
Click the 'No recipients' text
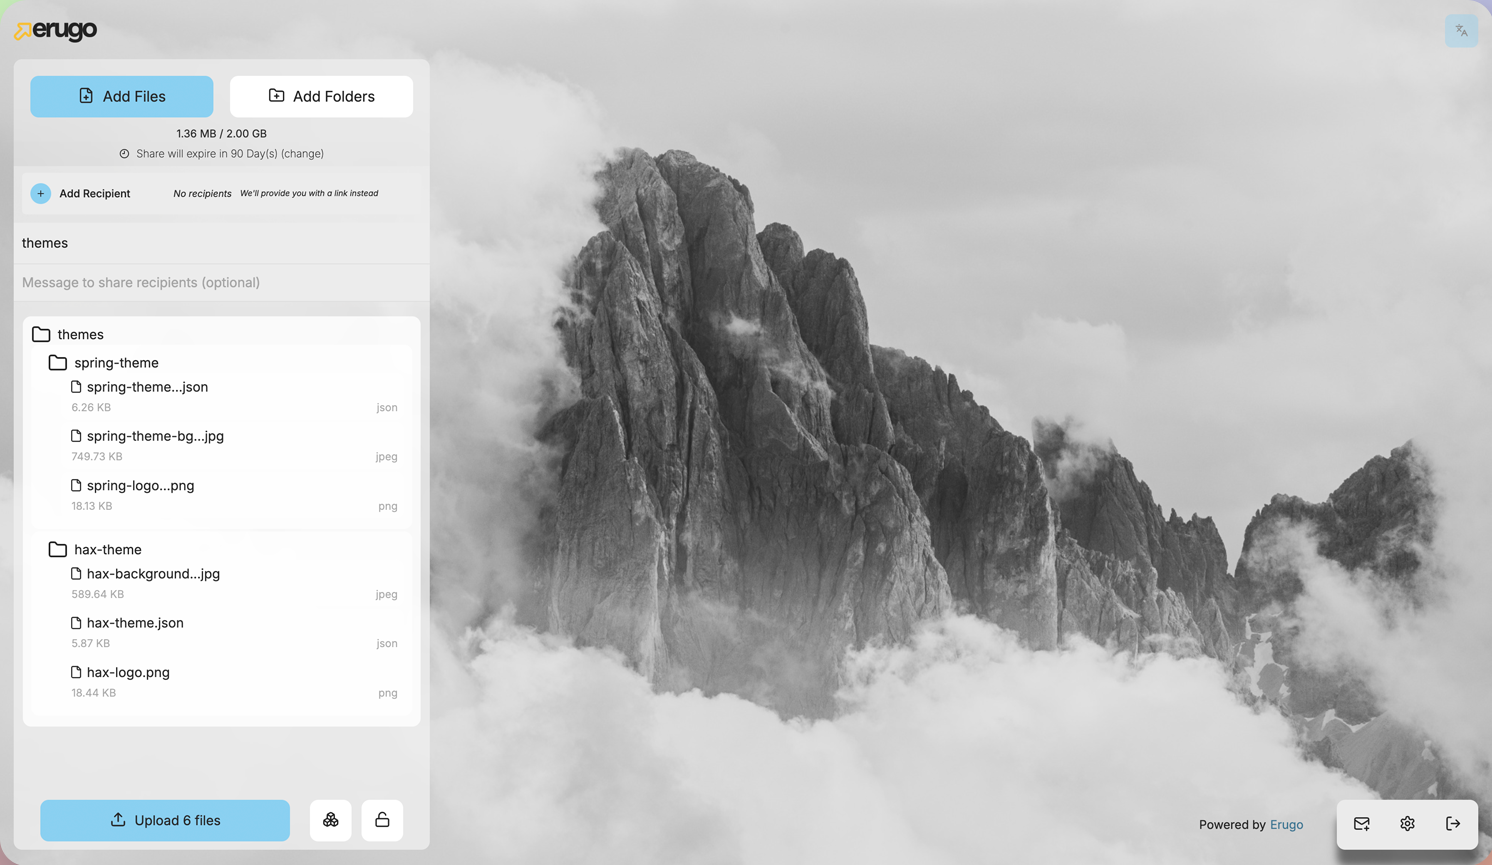(x=202, y=194)
